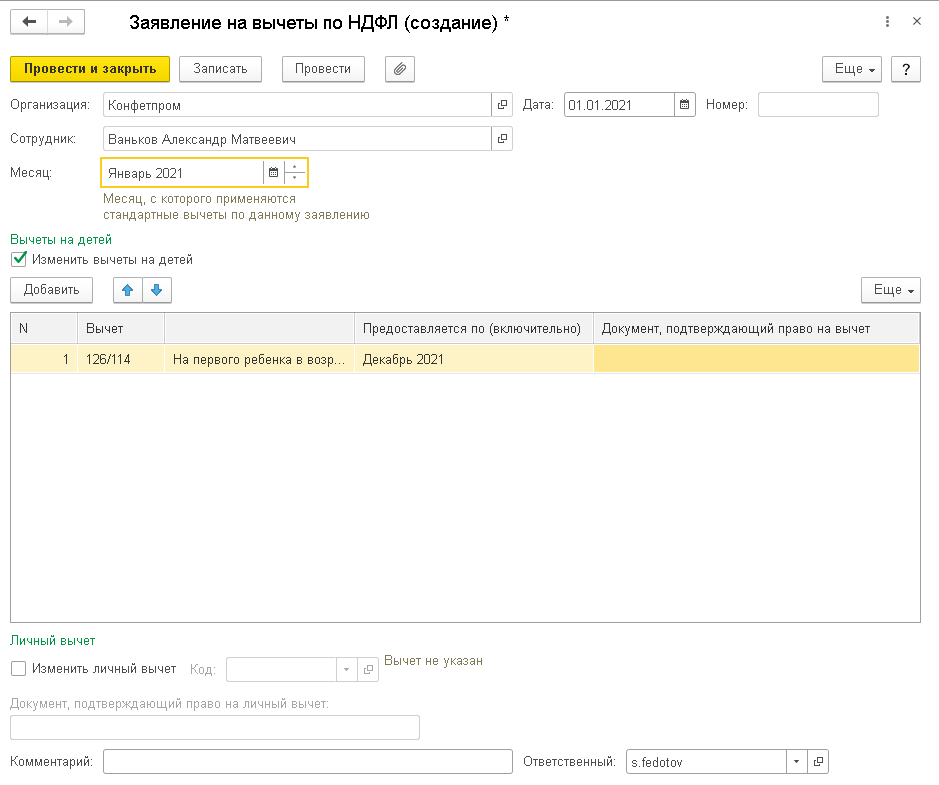
Task: Click the Провести button
Action: (323, 69)
